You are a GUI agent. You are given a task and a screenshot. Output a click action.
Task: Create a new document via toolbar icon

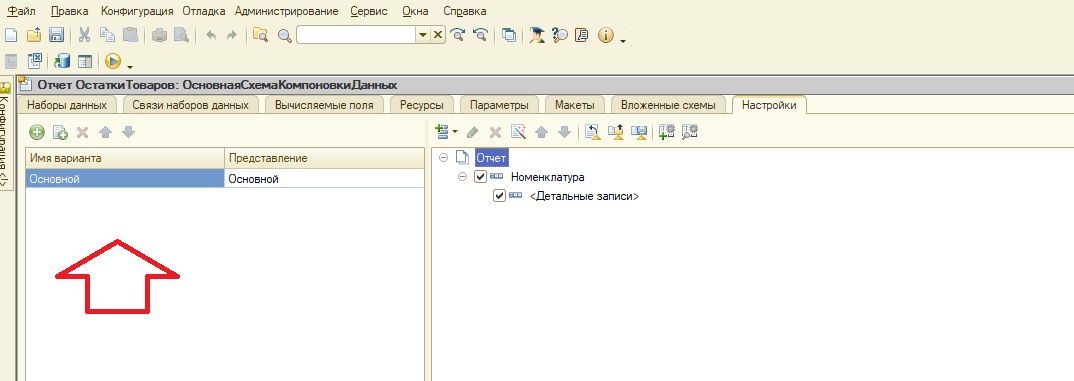(10, 36)
